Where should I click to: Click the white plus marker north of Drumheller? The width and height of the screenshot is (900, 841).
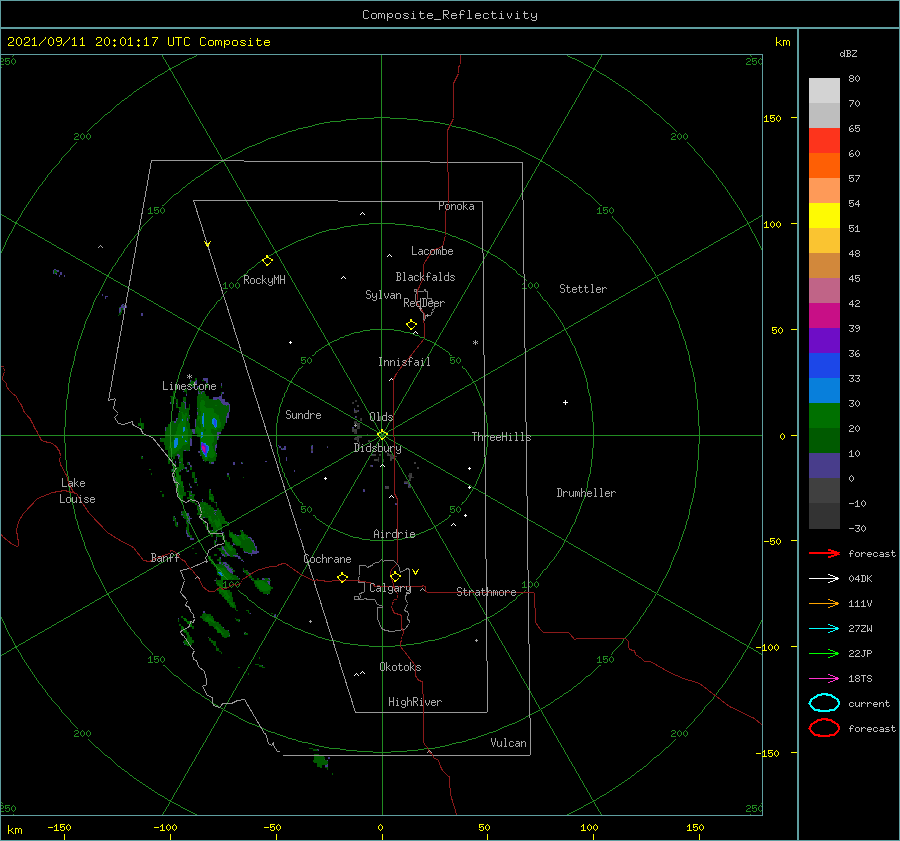tap(565, 402)
